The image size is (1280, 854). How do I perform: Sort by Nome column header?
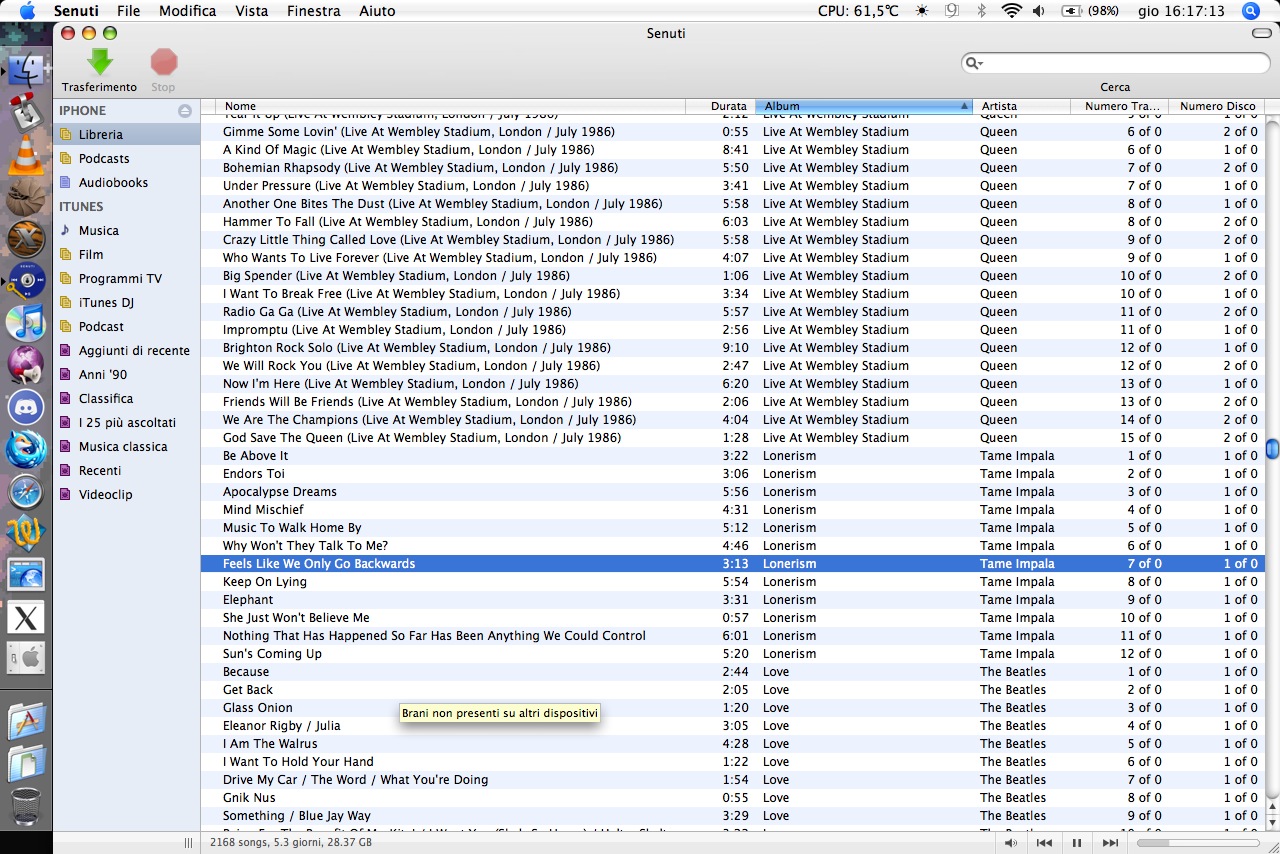pos(451,106)
